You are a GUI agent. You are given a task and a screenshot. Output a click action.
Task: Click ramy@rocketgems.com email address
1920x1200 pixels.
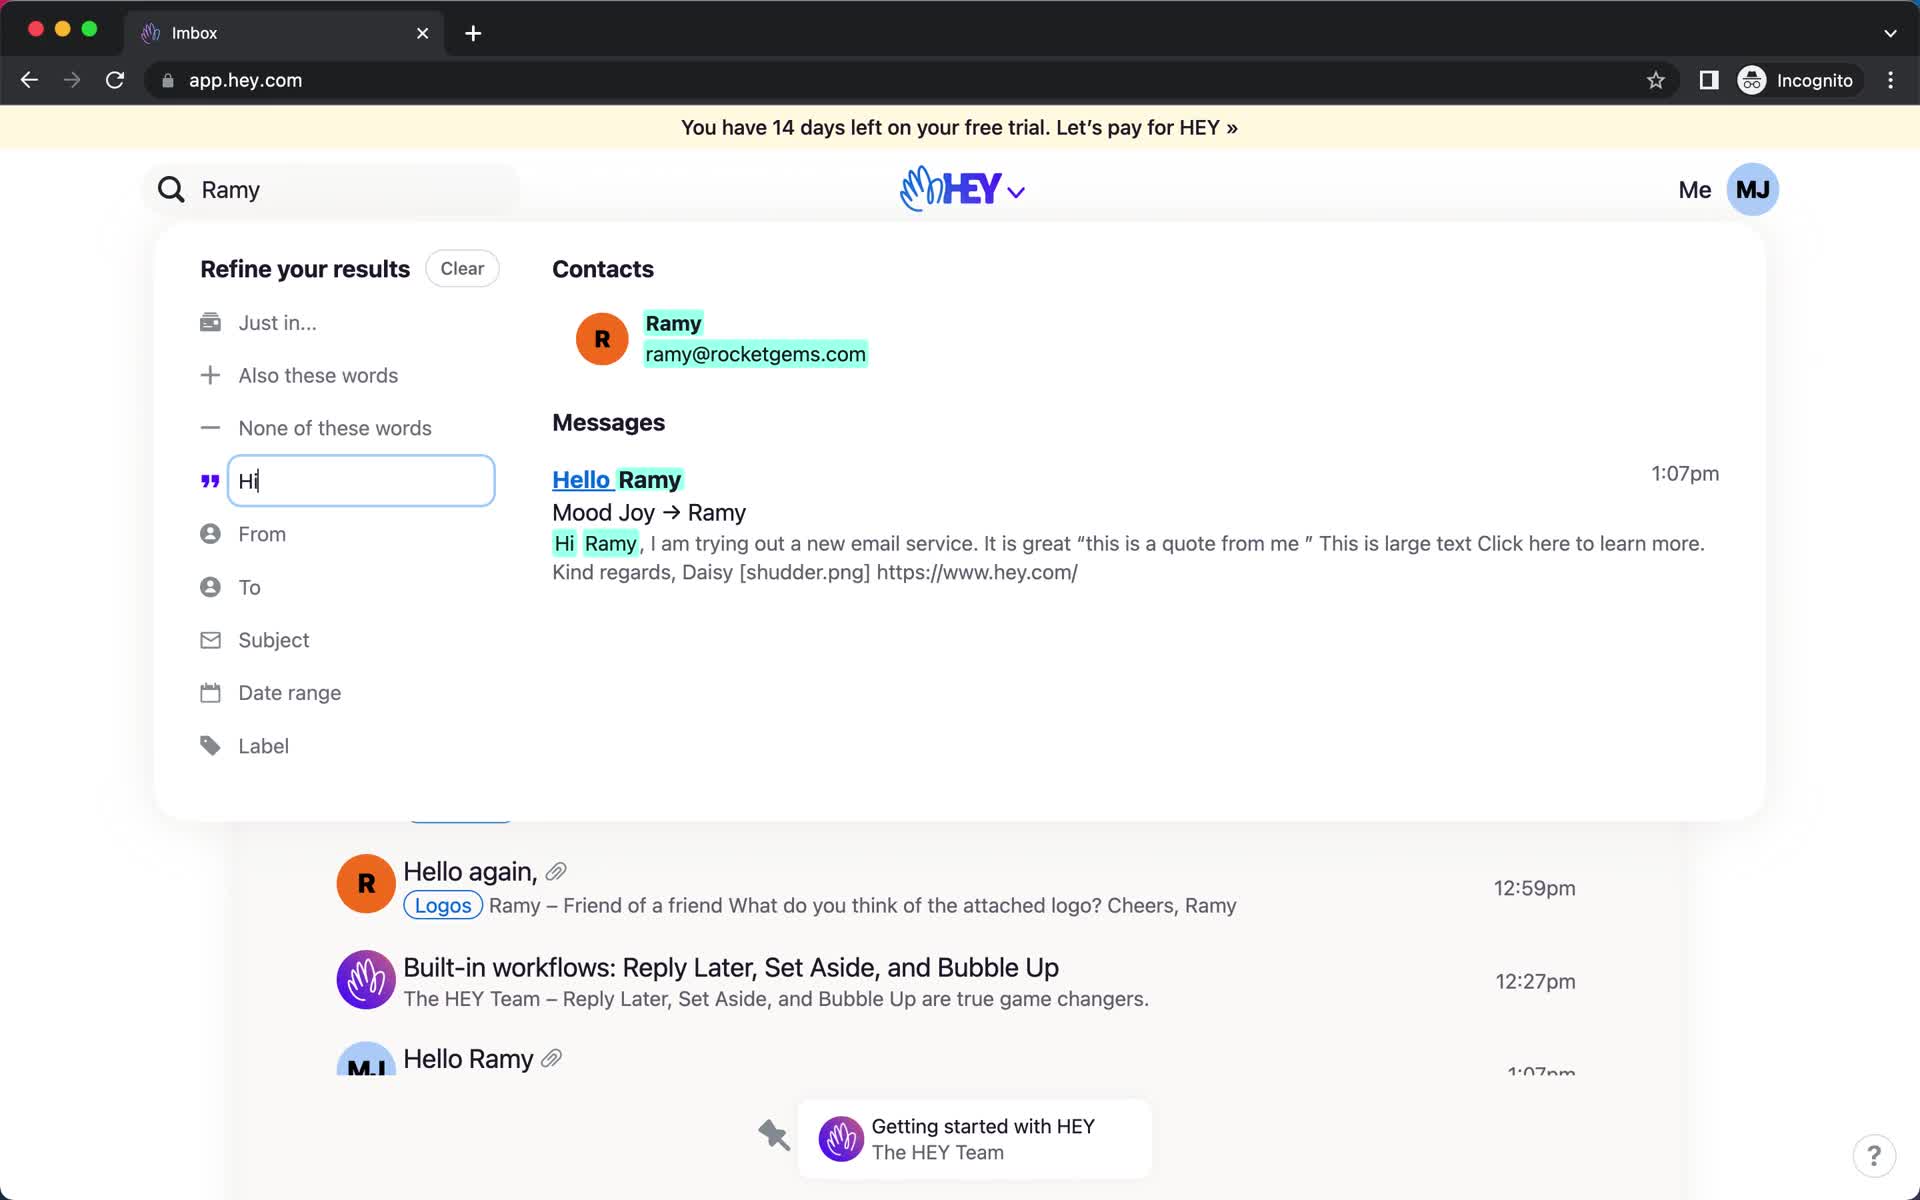(755, 355)
